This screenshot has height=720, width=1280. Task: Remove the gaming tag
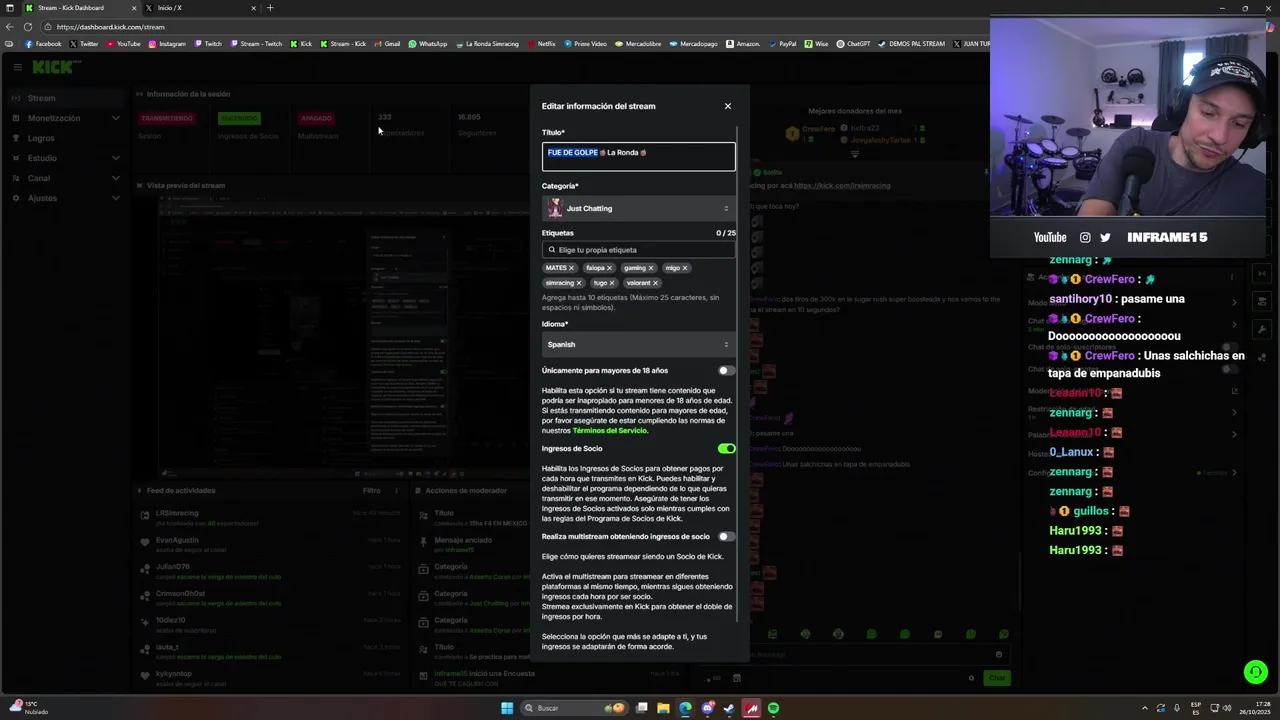pyautogui.click(x=650, y=268)
